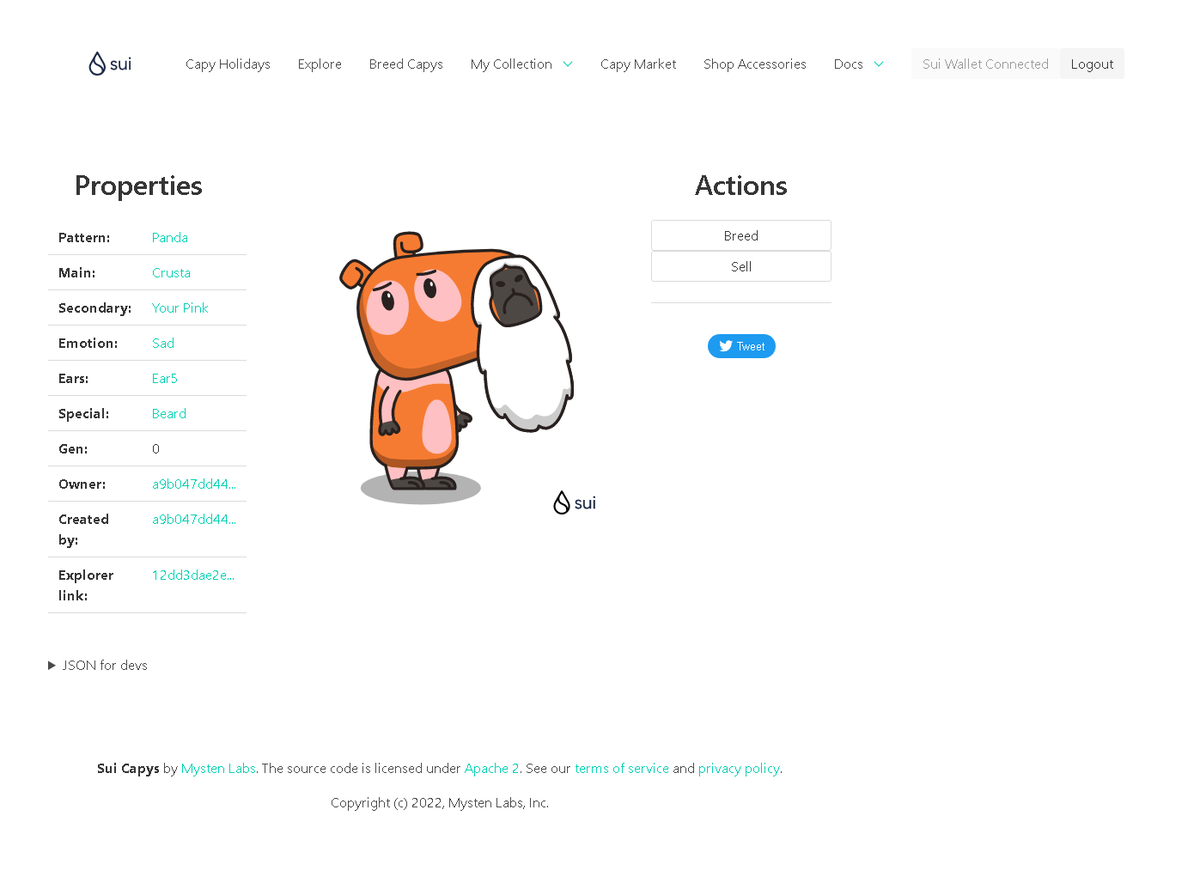Expand My Collection dropdown chevron

pos(568,64)
